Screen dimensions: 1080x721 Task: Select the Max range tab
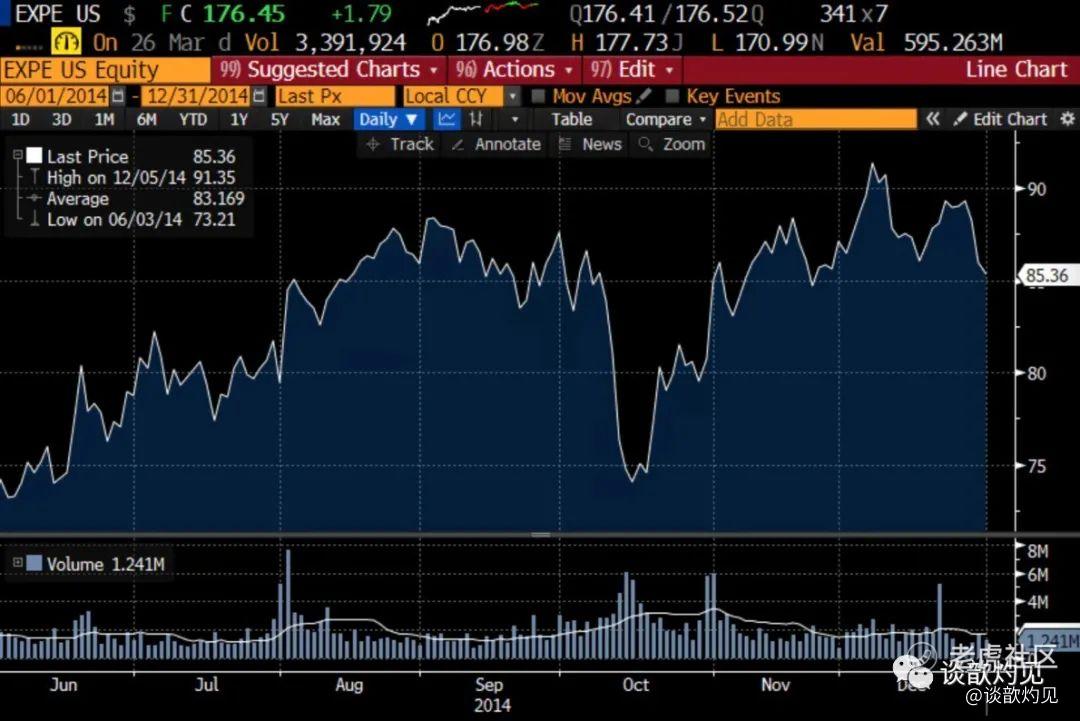tap(326, 119)
